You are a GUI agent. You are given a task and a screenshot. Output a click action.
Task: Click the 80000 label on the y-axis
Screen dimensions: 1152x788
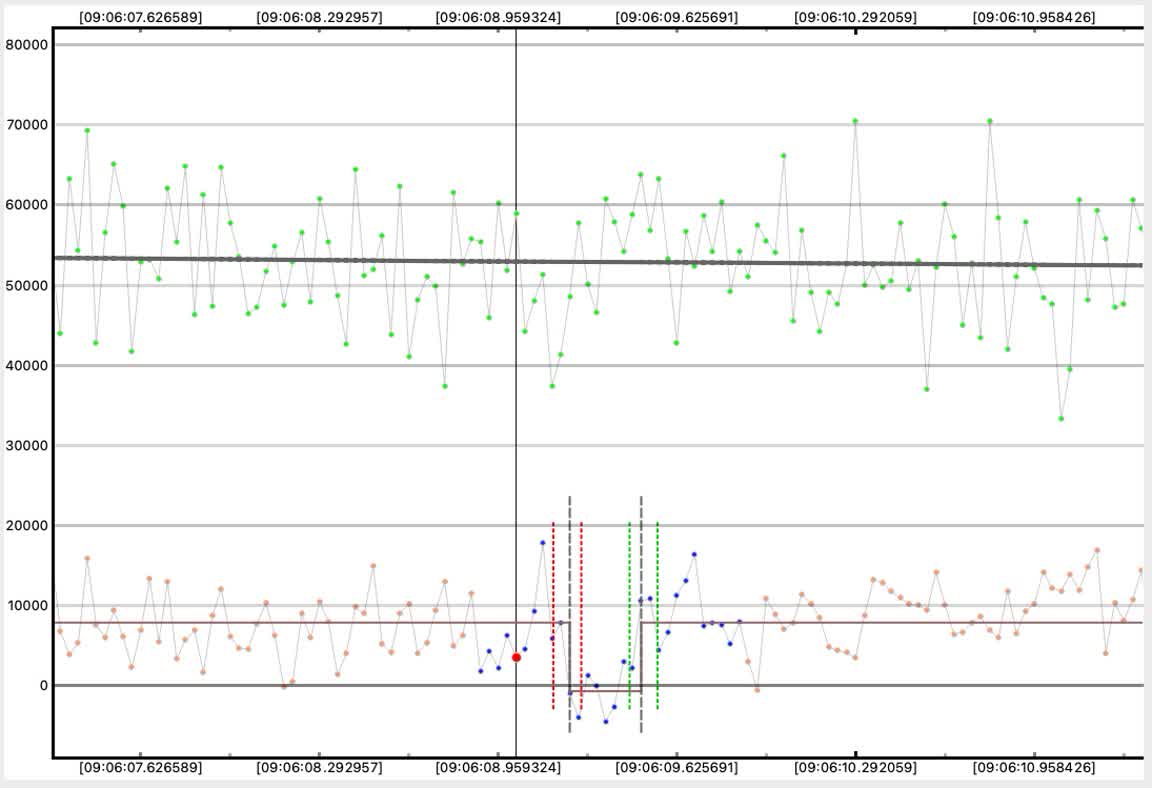click(26, 45)
